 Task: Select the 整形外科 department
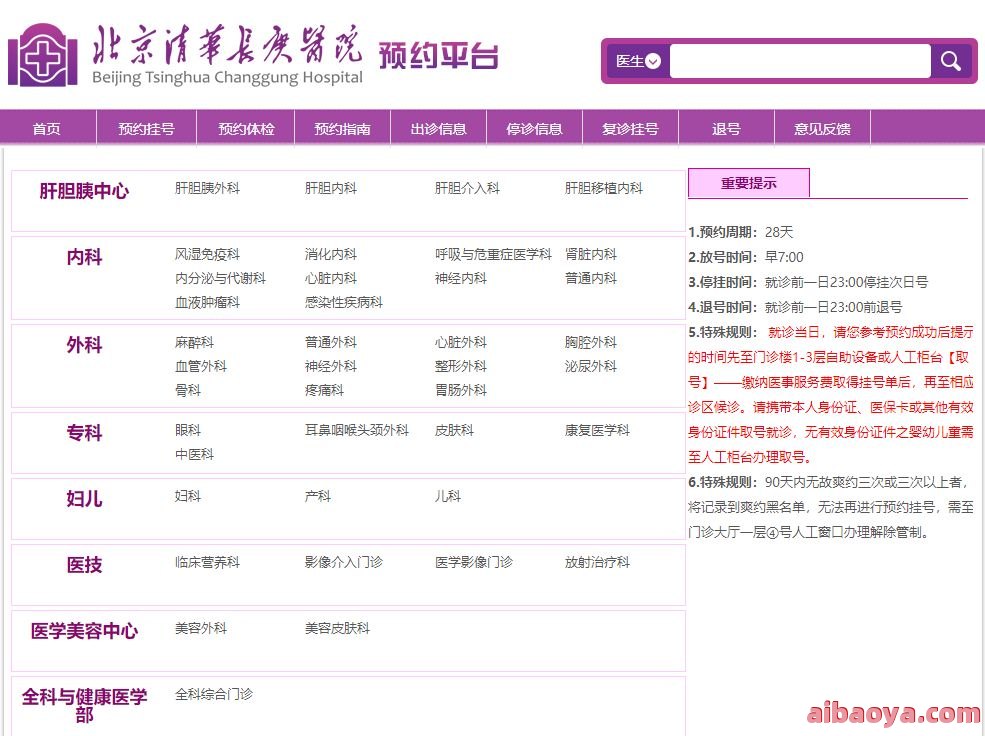pos(460,366)
